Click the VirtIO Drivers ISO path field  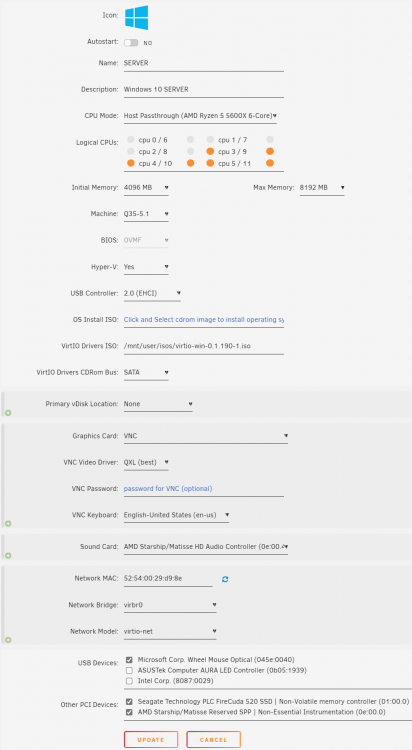[x=203, y=346]
